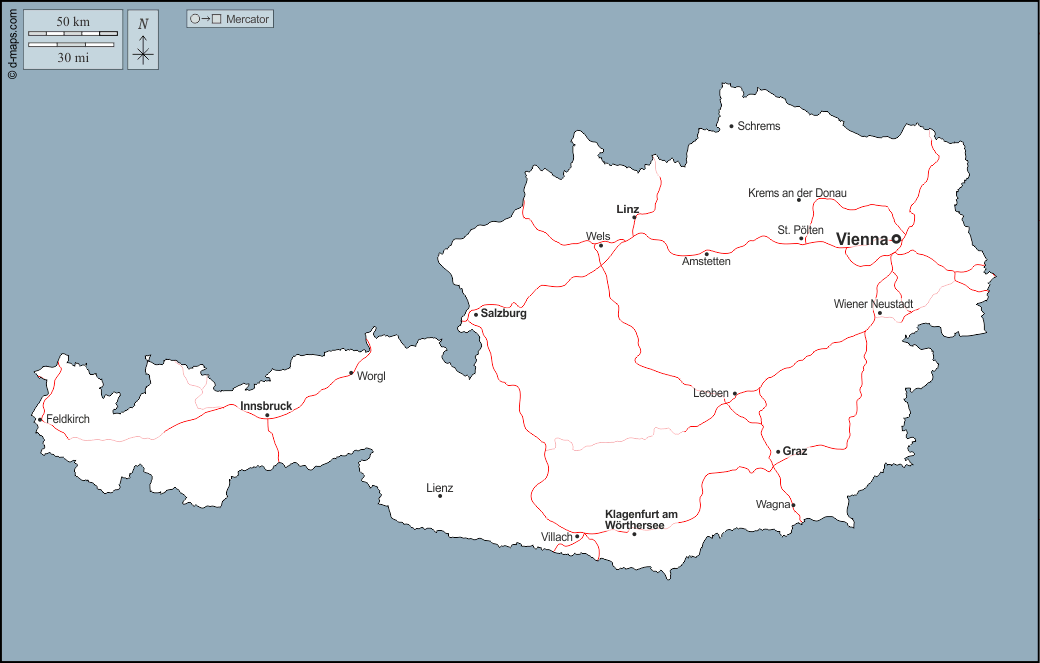Click the Mercator projection badge

pos(230,19)
